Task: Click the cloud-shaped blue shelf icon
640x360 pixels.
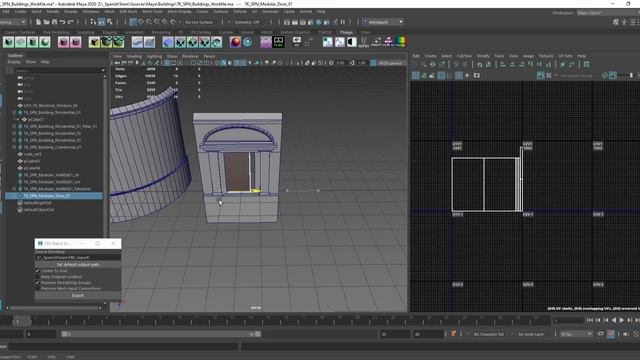Action: click(x=168, y=42)
